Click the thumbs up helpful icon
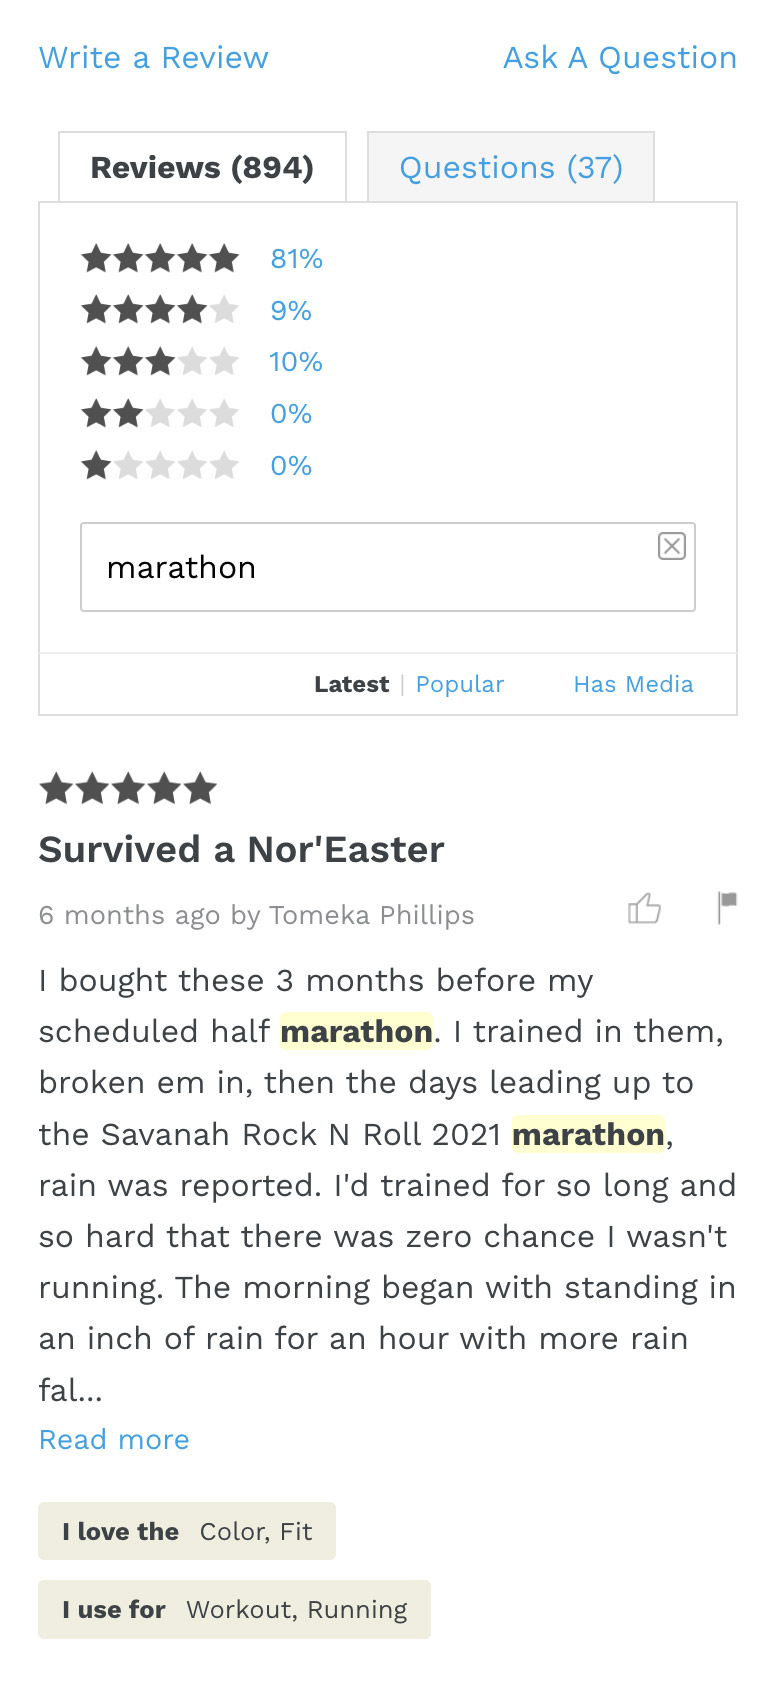 coord(644,909)
